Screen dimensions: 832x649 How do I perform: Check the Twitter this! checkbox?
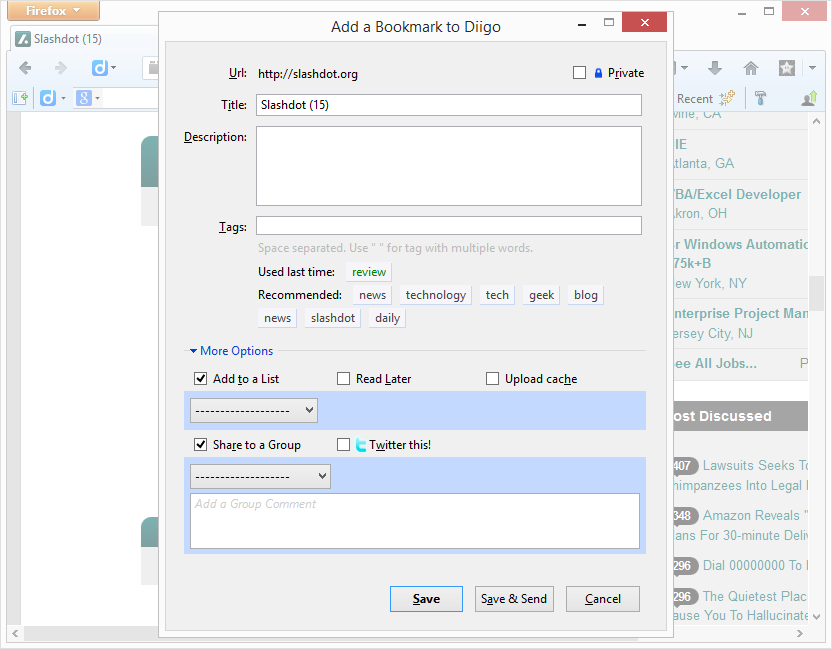[343, 444]
